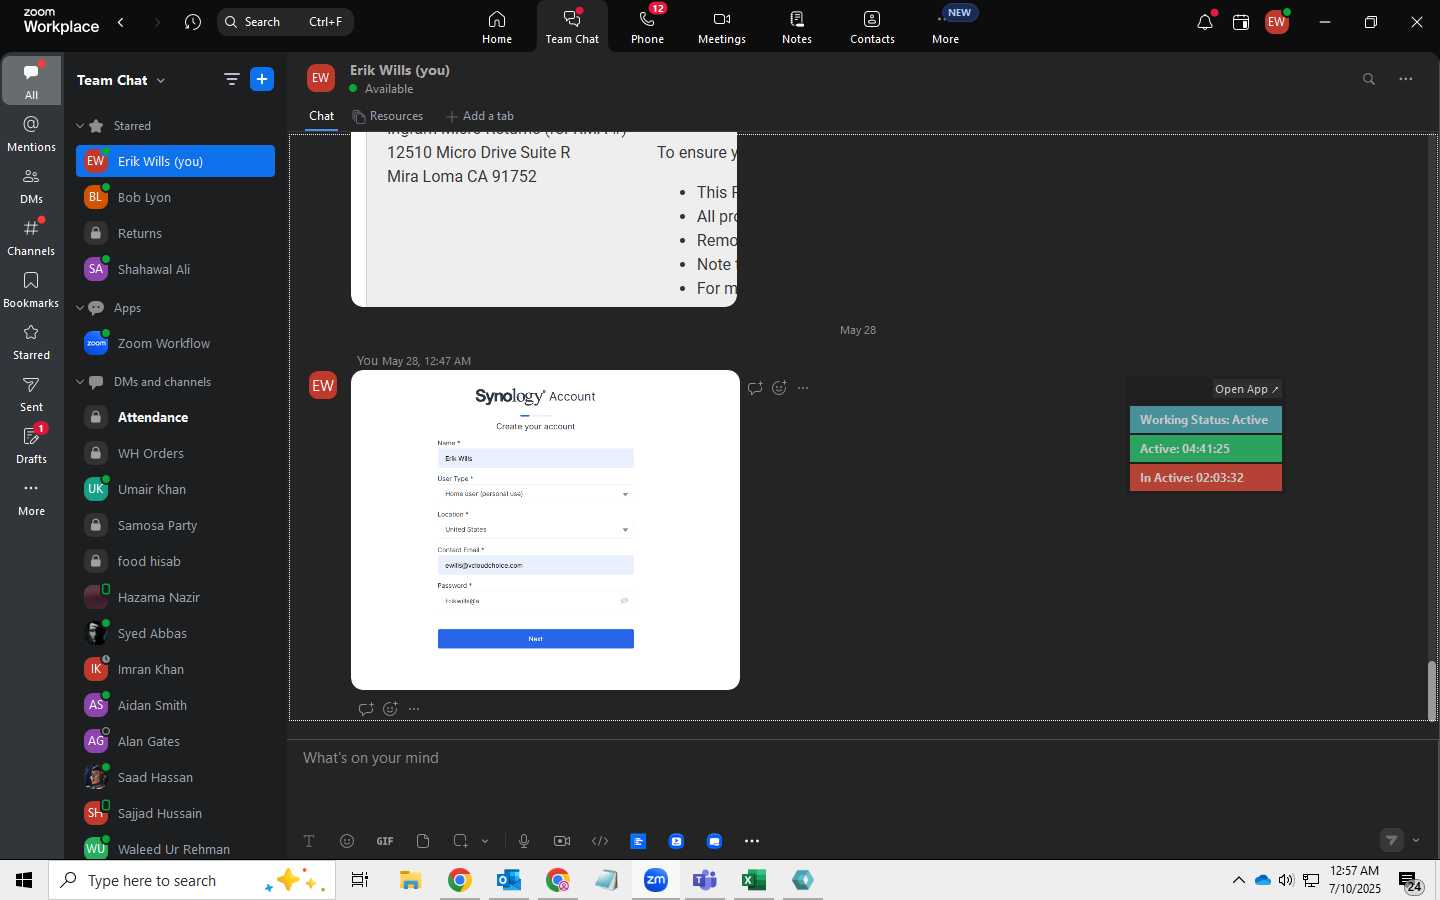Open the EW profile avatar menu
Screen dimensions: 1440x900
point(1277,22)
